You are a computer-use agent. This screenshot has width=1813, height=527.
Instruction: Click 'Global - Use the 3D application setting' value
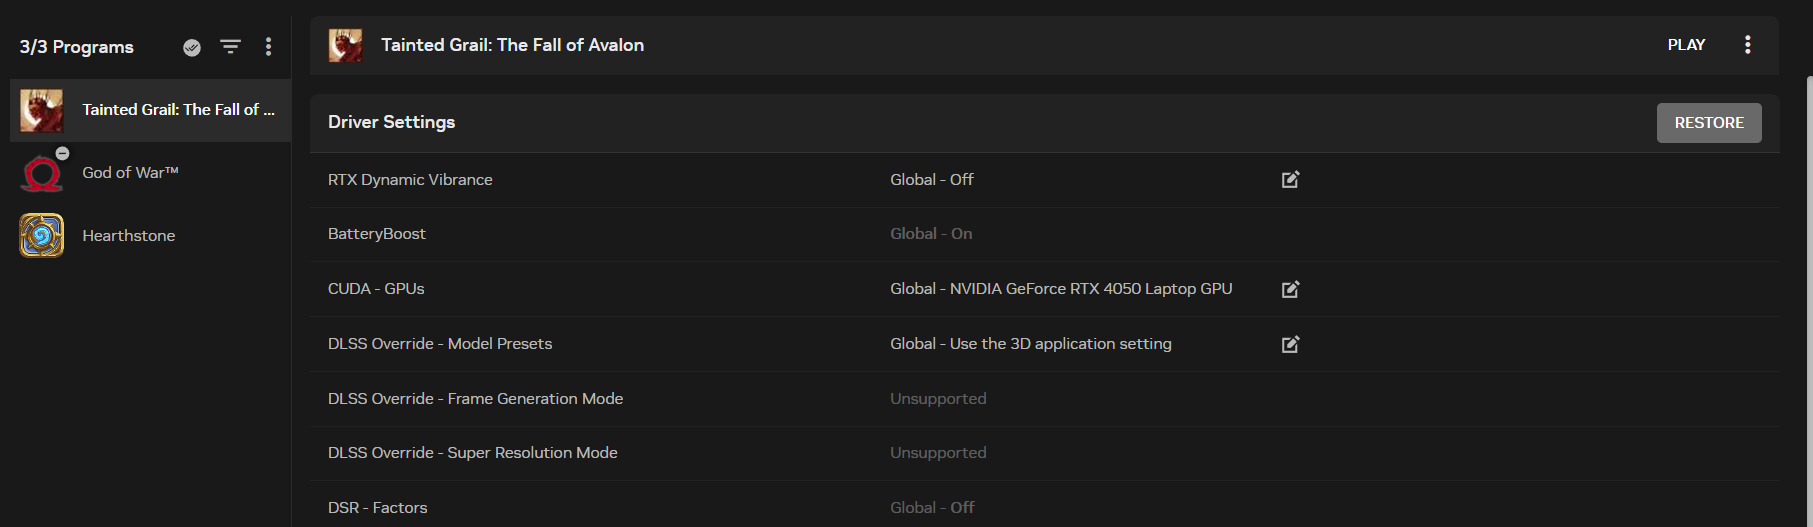1031,344
